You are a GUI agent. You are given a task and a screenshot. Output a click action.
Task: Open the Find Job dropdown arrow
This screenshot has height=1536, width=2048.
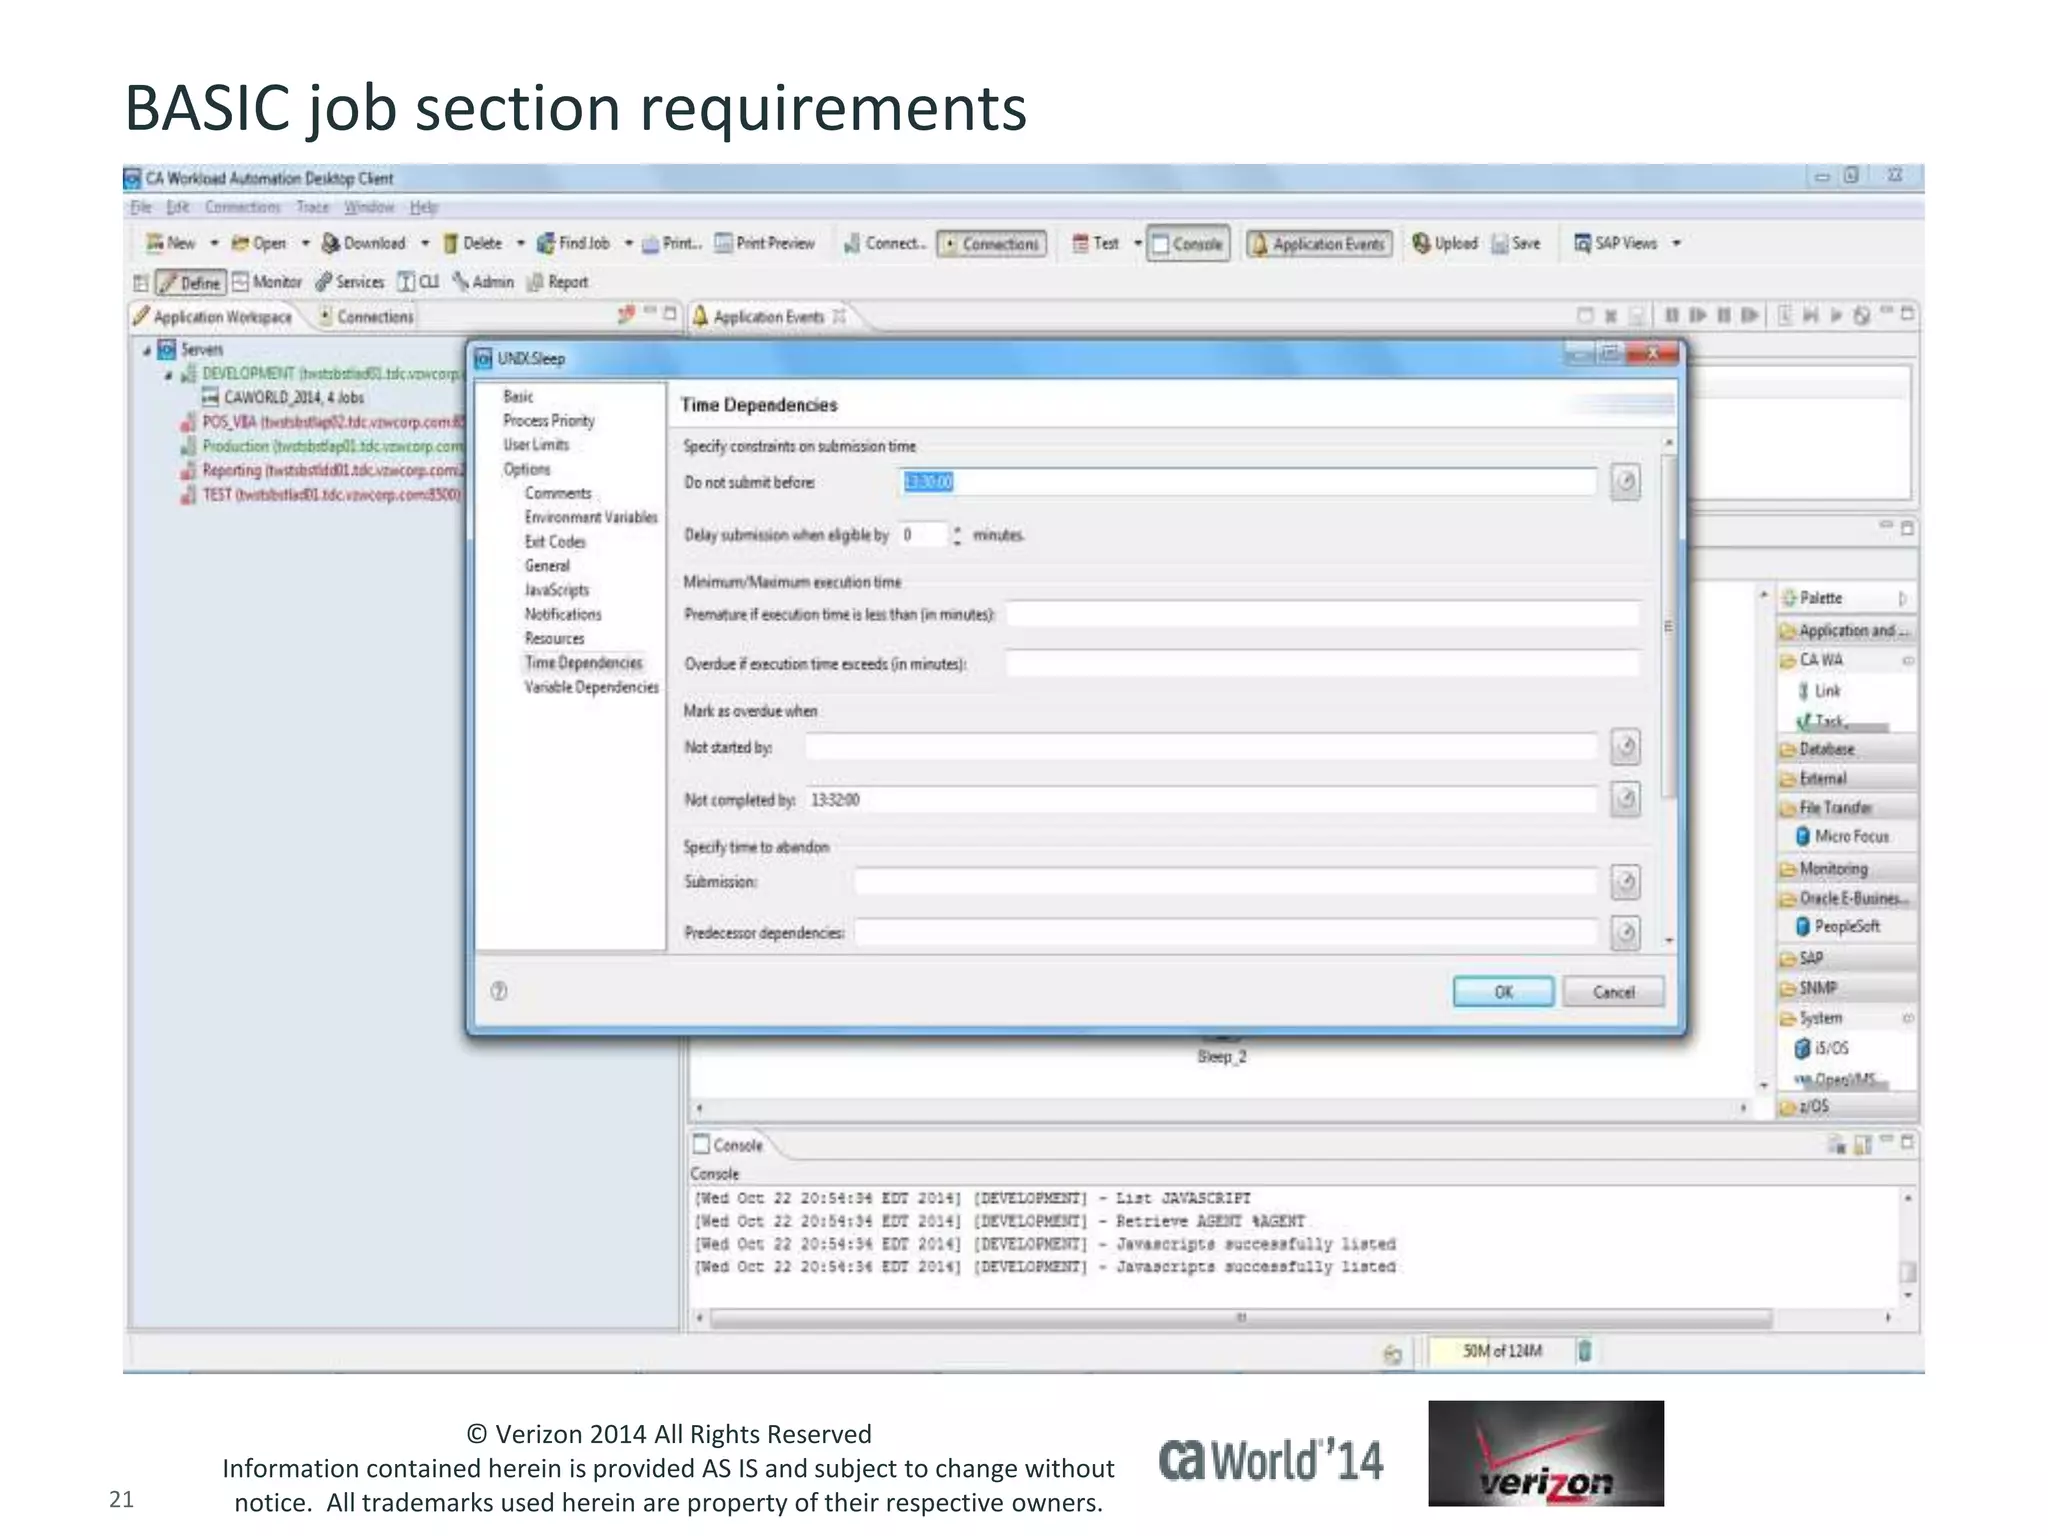click(x=628, y=243)
